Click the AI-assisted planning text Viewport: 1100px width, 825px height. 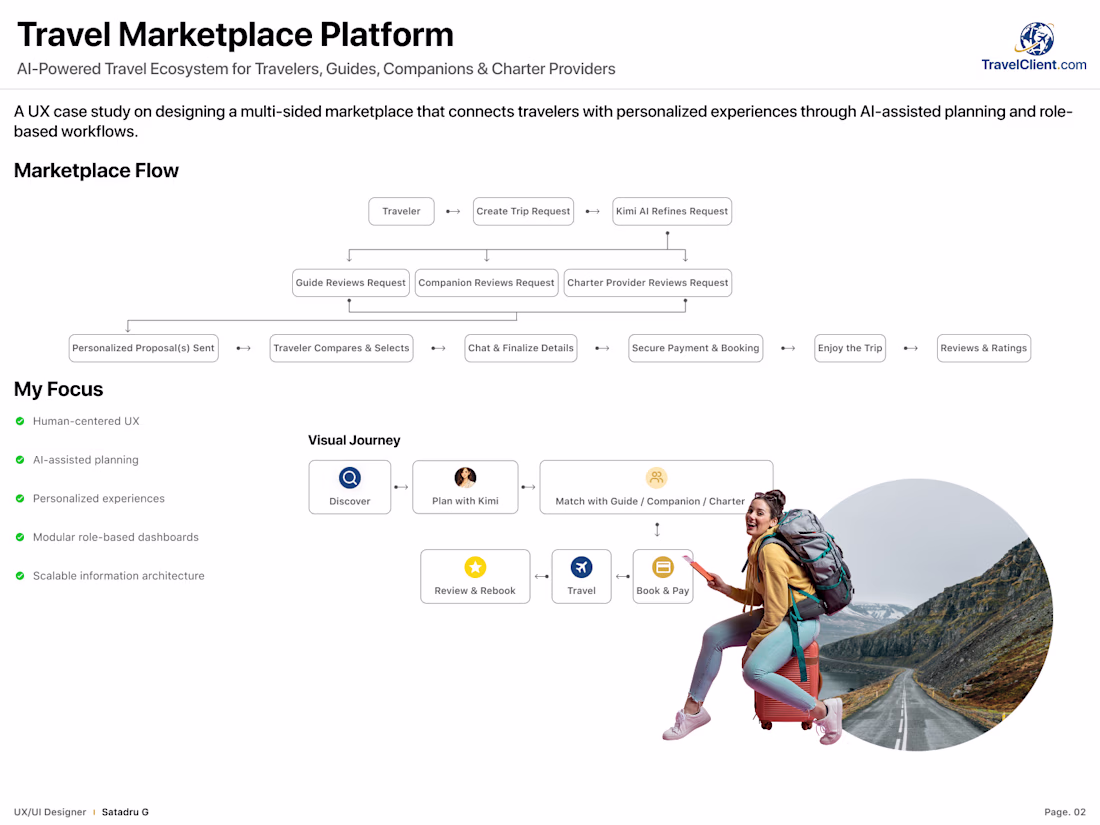click(x=86, y=460)
